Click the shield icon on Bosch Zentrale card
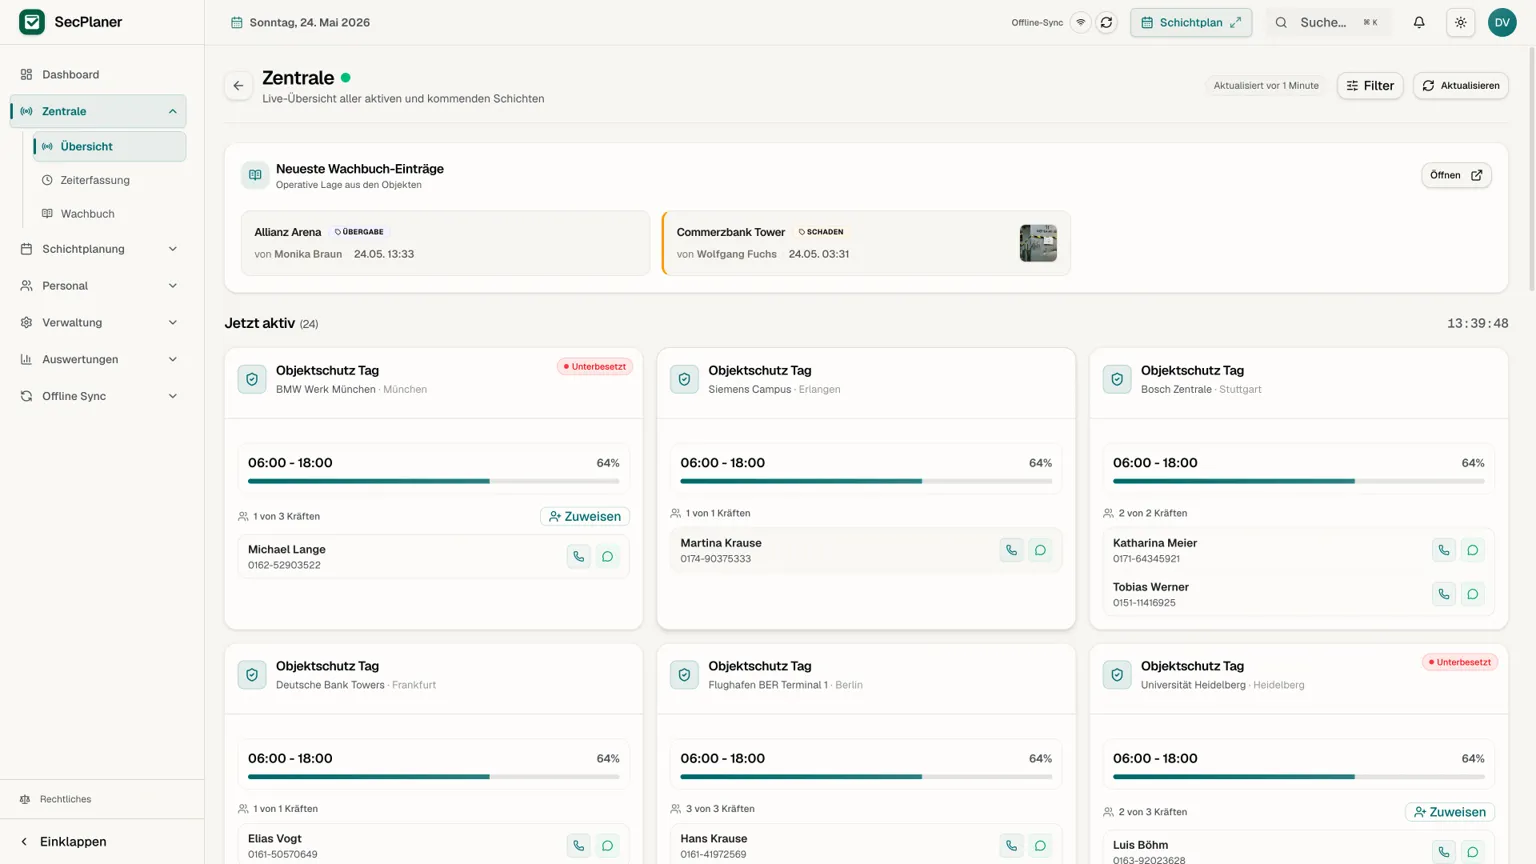Screen dimensions: 1536x864 [1117, 379]
